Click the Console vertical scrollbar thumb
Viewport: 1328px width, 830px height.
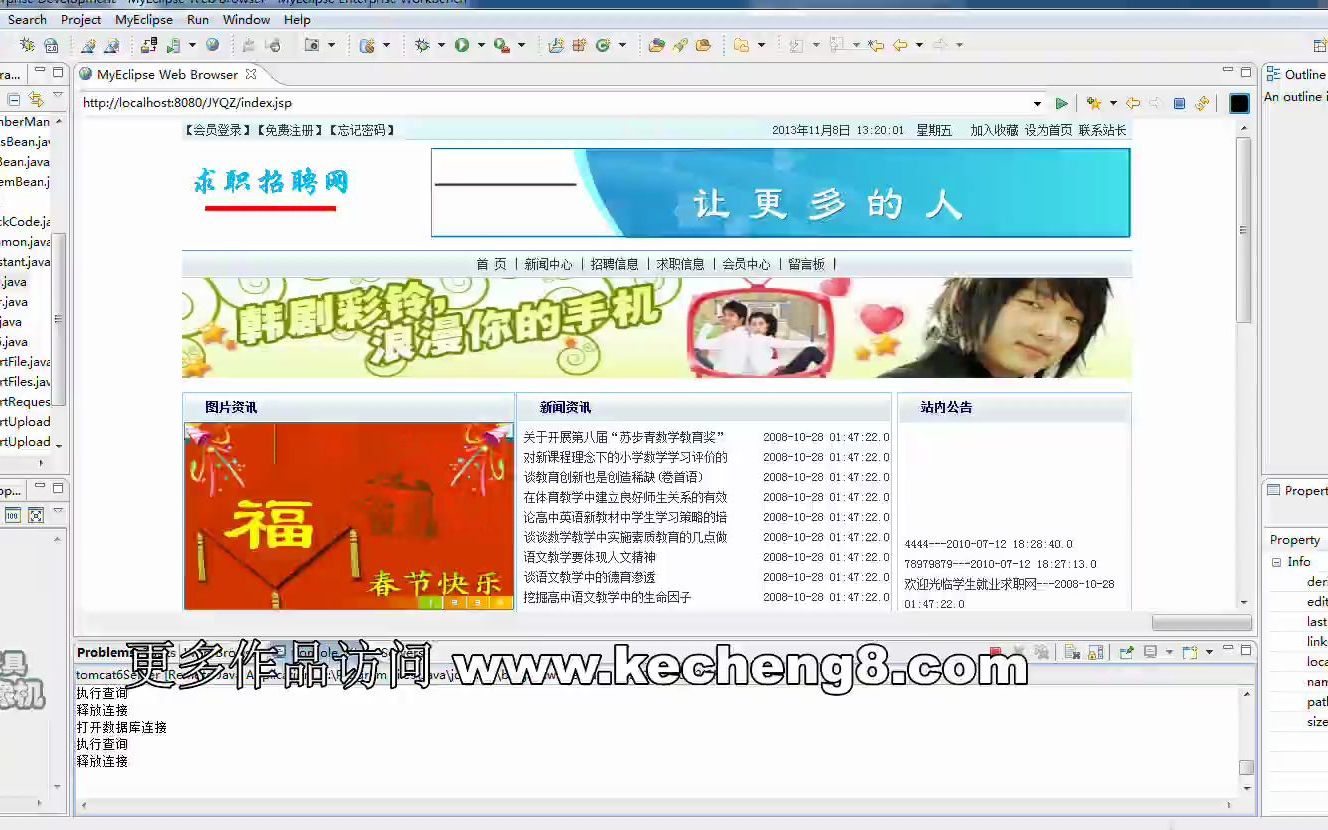(x=1246, y=768)
